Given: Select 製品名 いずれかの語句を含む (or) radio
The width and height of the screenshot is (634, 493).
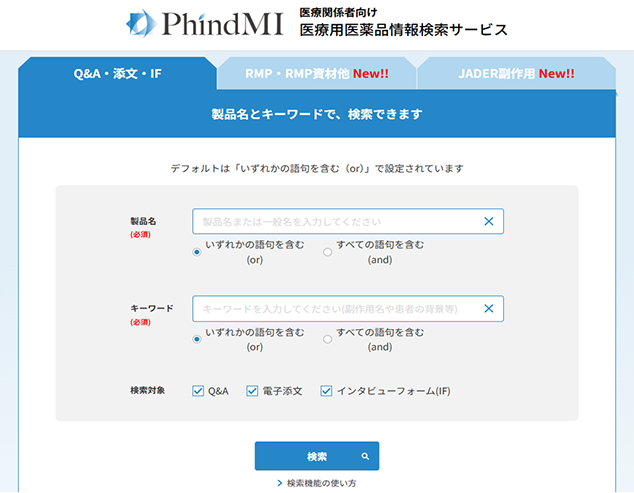Looking at the screenshot, I should pos(197,252).
